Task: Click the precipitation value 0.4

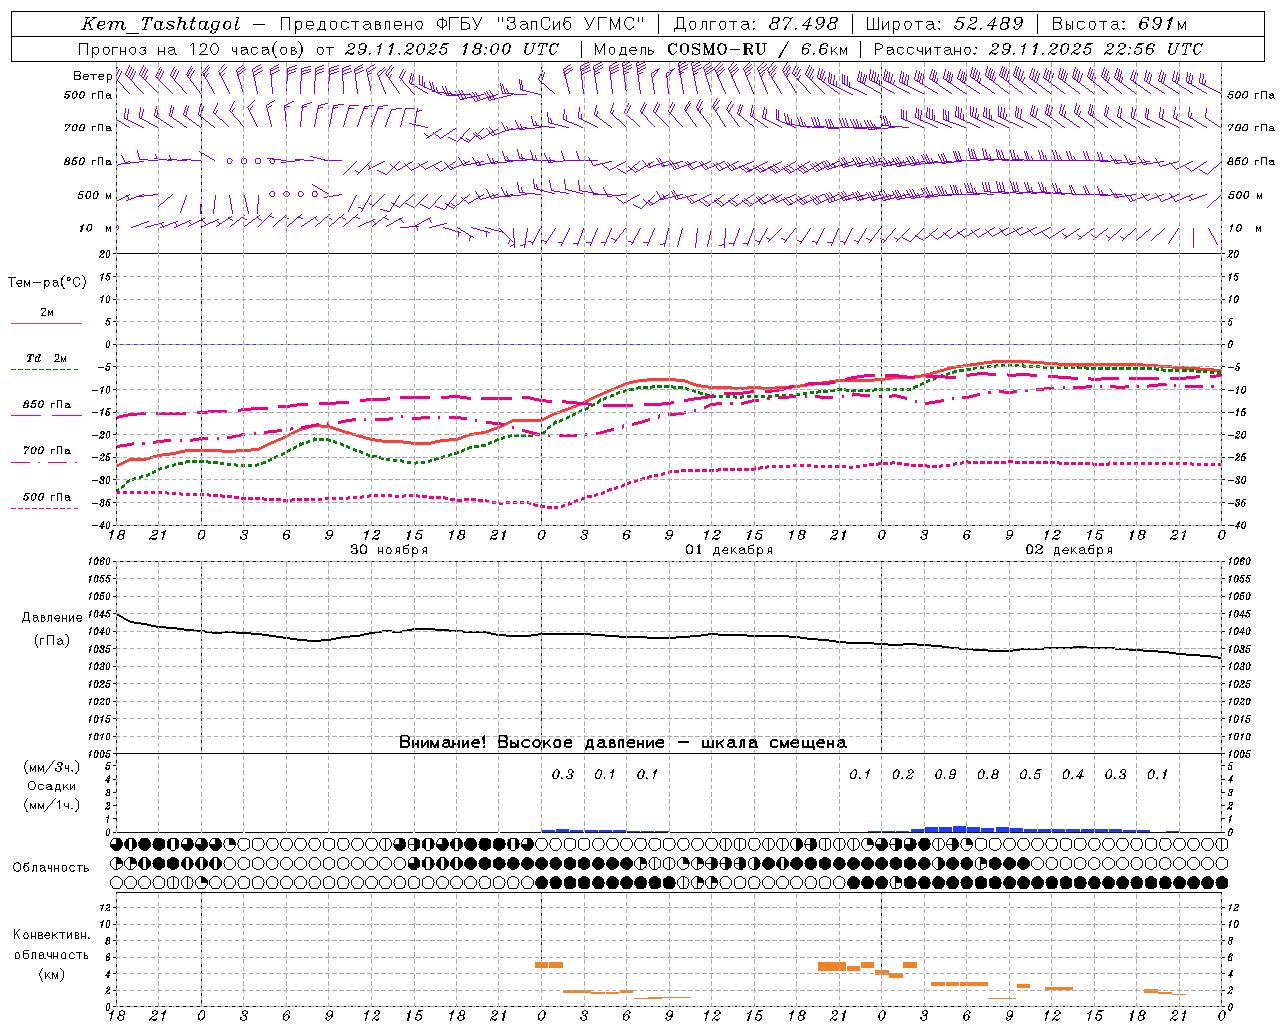Action: click(1073, 775)
